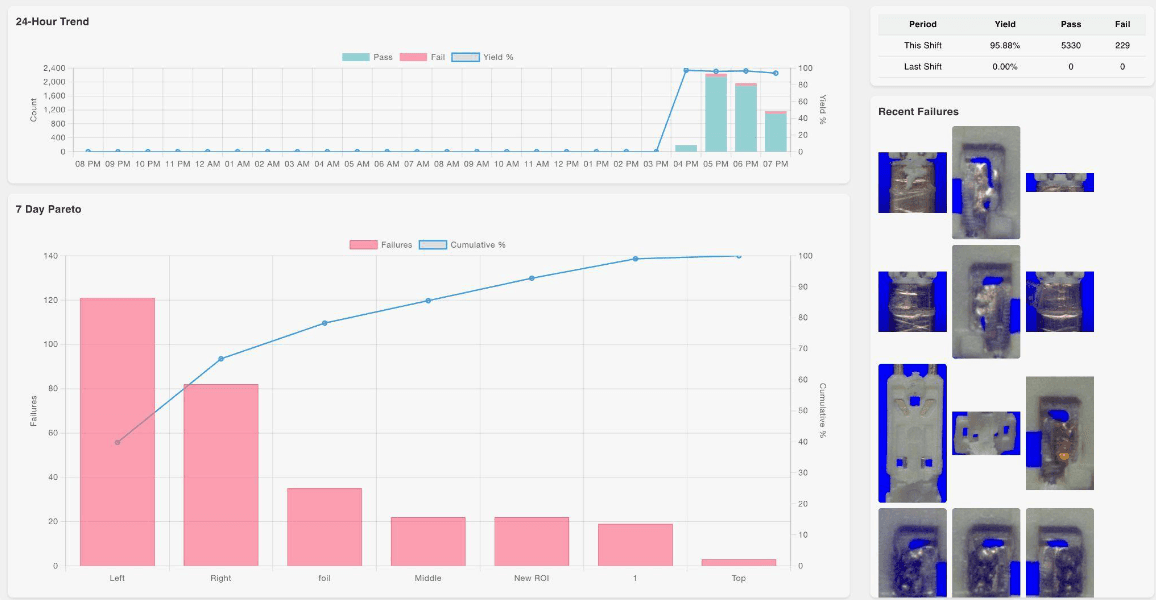Image resolution: width=1156 pixels, height=600 pixels.
Task: Select the Right bar on the Pareto chart
Action: pos(219,470)
